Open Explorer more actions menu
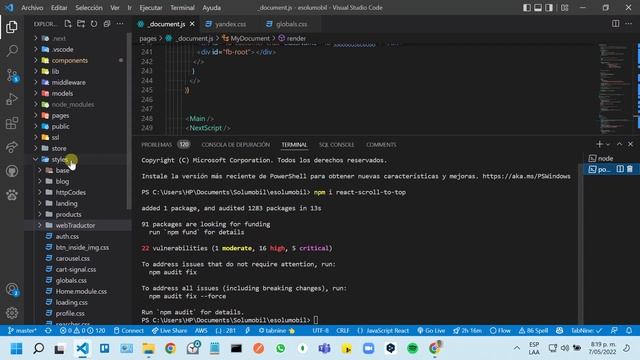 click(120, 24)
